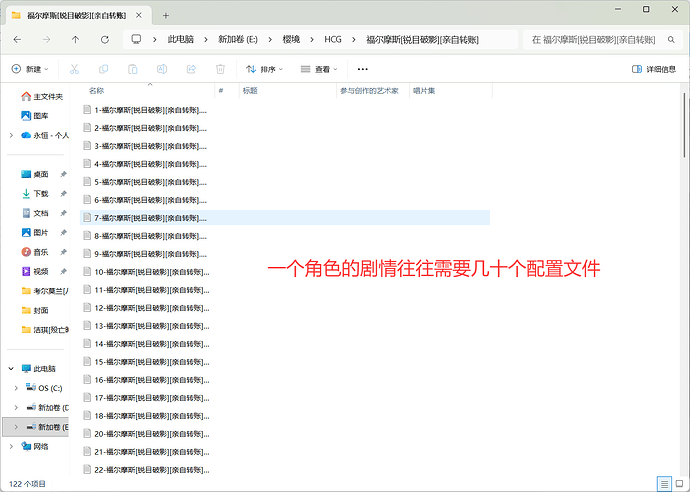Open 文档 in quick access
The width and height of the screenshot is (690, 492).
tap(35, 213)
